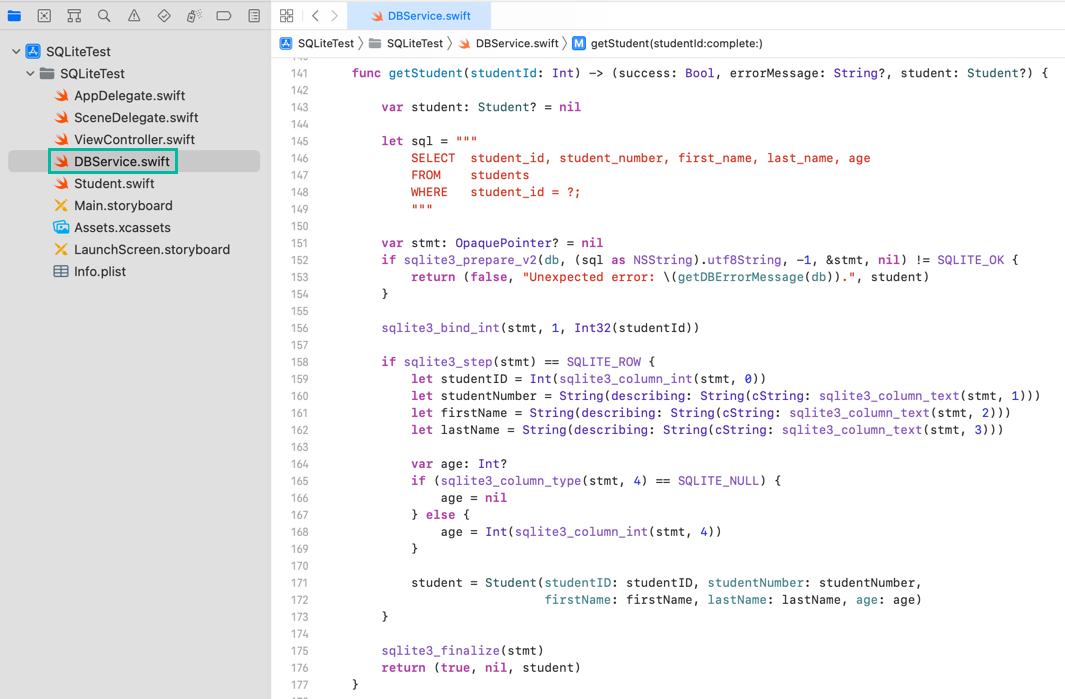Viewport: 1065px width, 699px height.
Task: Click line number 176 in gutter
Action: (x=299, y=668)
